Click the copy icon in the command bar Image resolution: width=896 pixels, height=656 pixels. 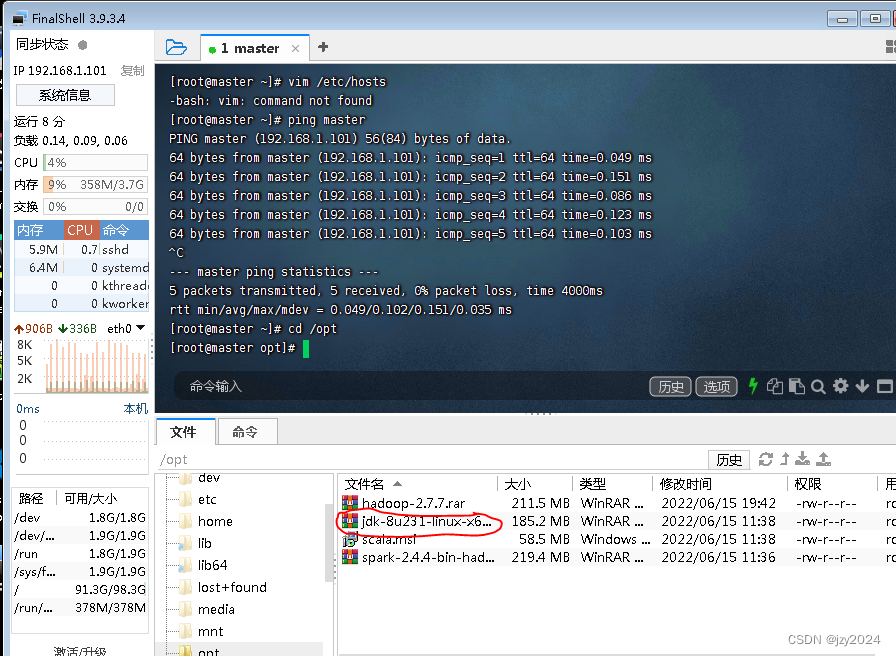(774, 387)
